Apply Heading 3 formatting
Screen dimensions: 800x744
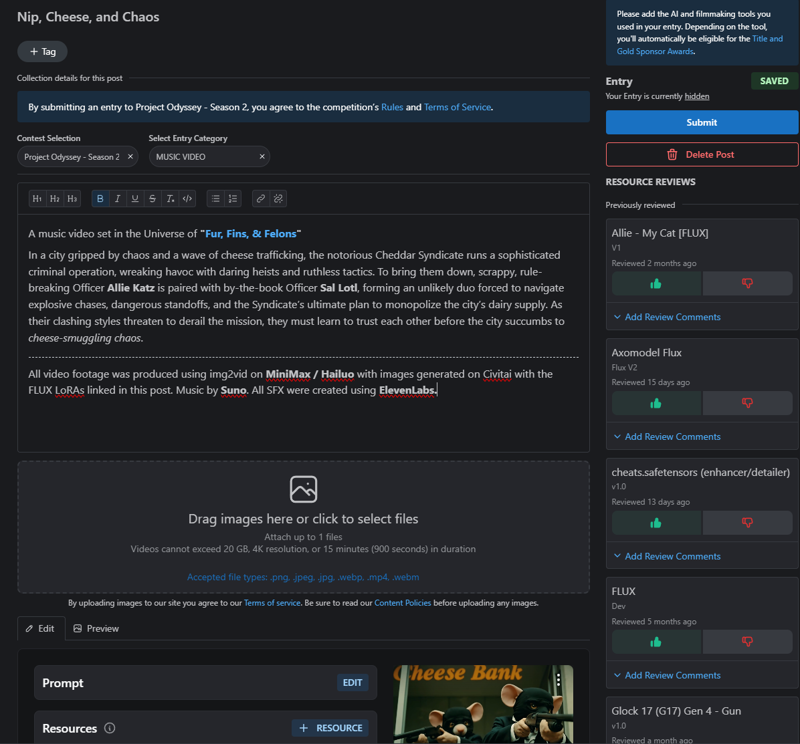(72, 199)
